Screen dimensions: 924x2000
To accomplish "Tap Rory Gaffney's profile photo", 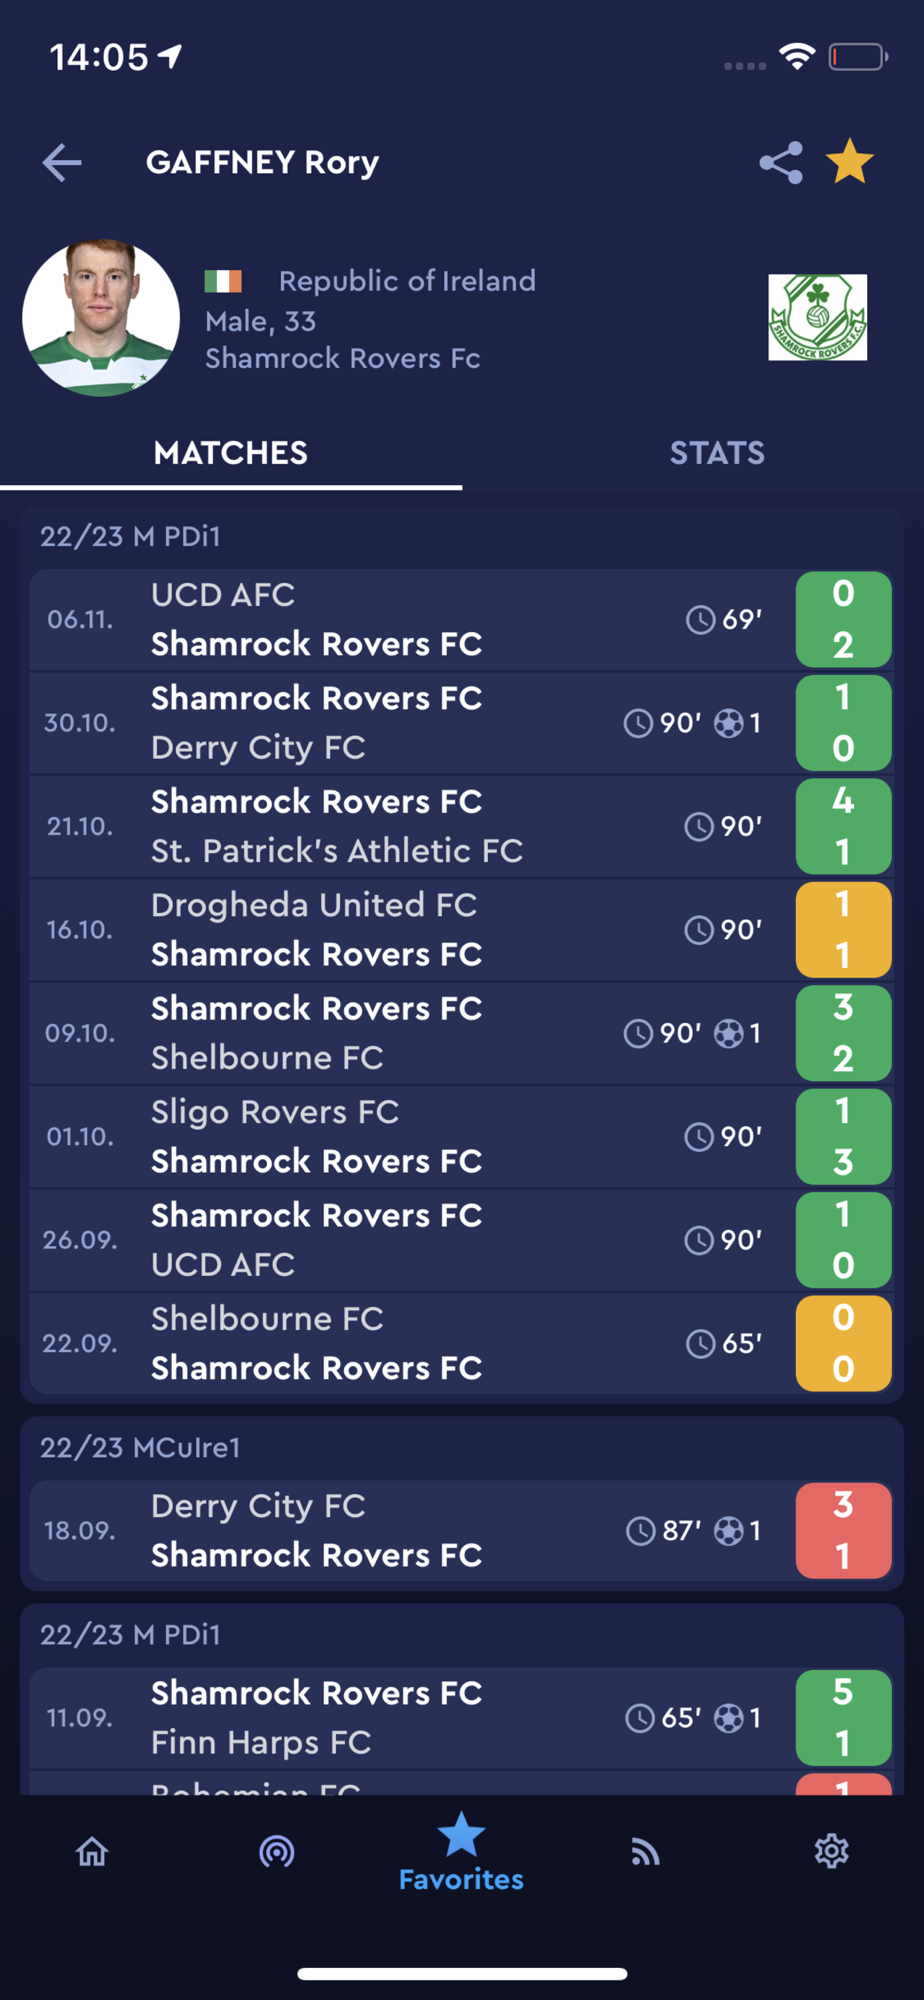I will [101, 318].
